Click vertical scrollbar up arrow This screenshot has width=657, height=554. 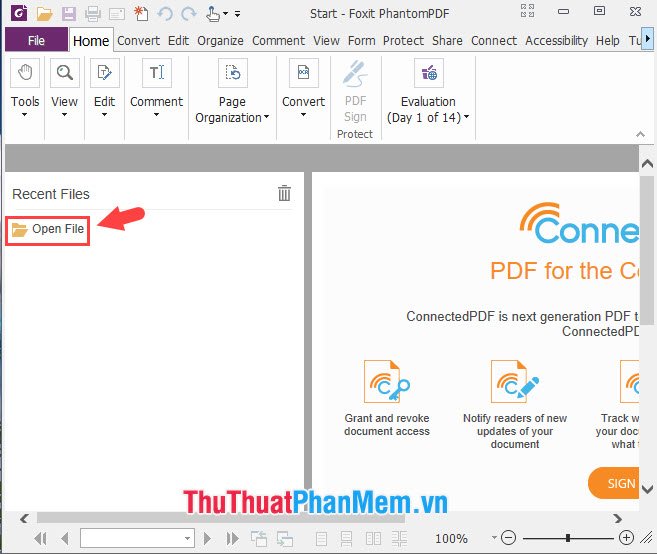pyautogui.click(x=647, y=163)
